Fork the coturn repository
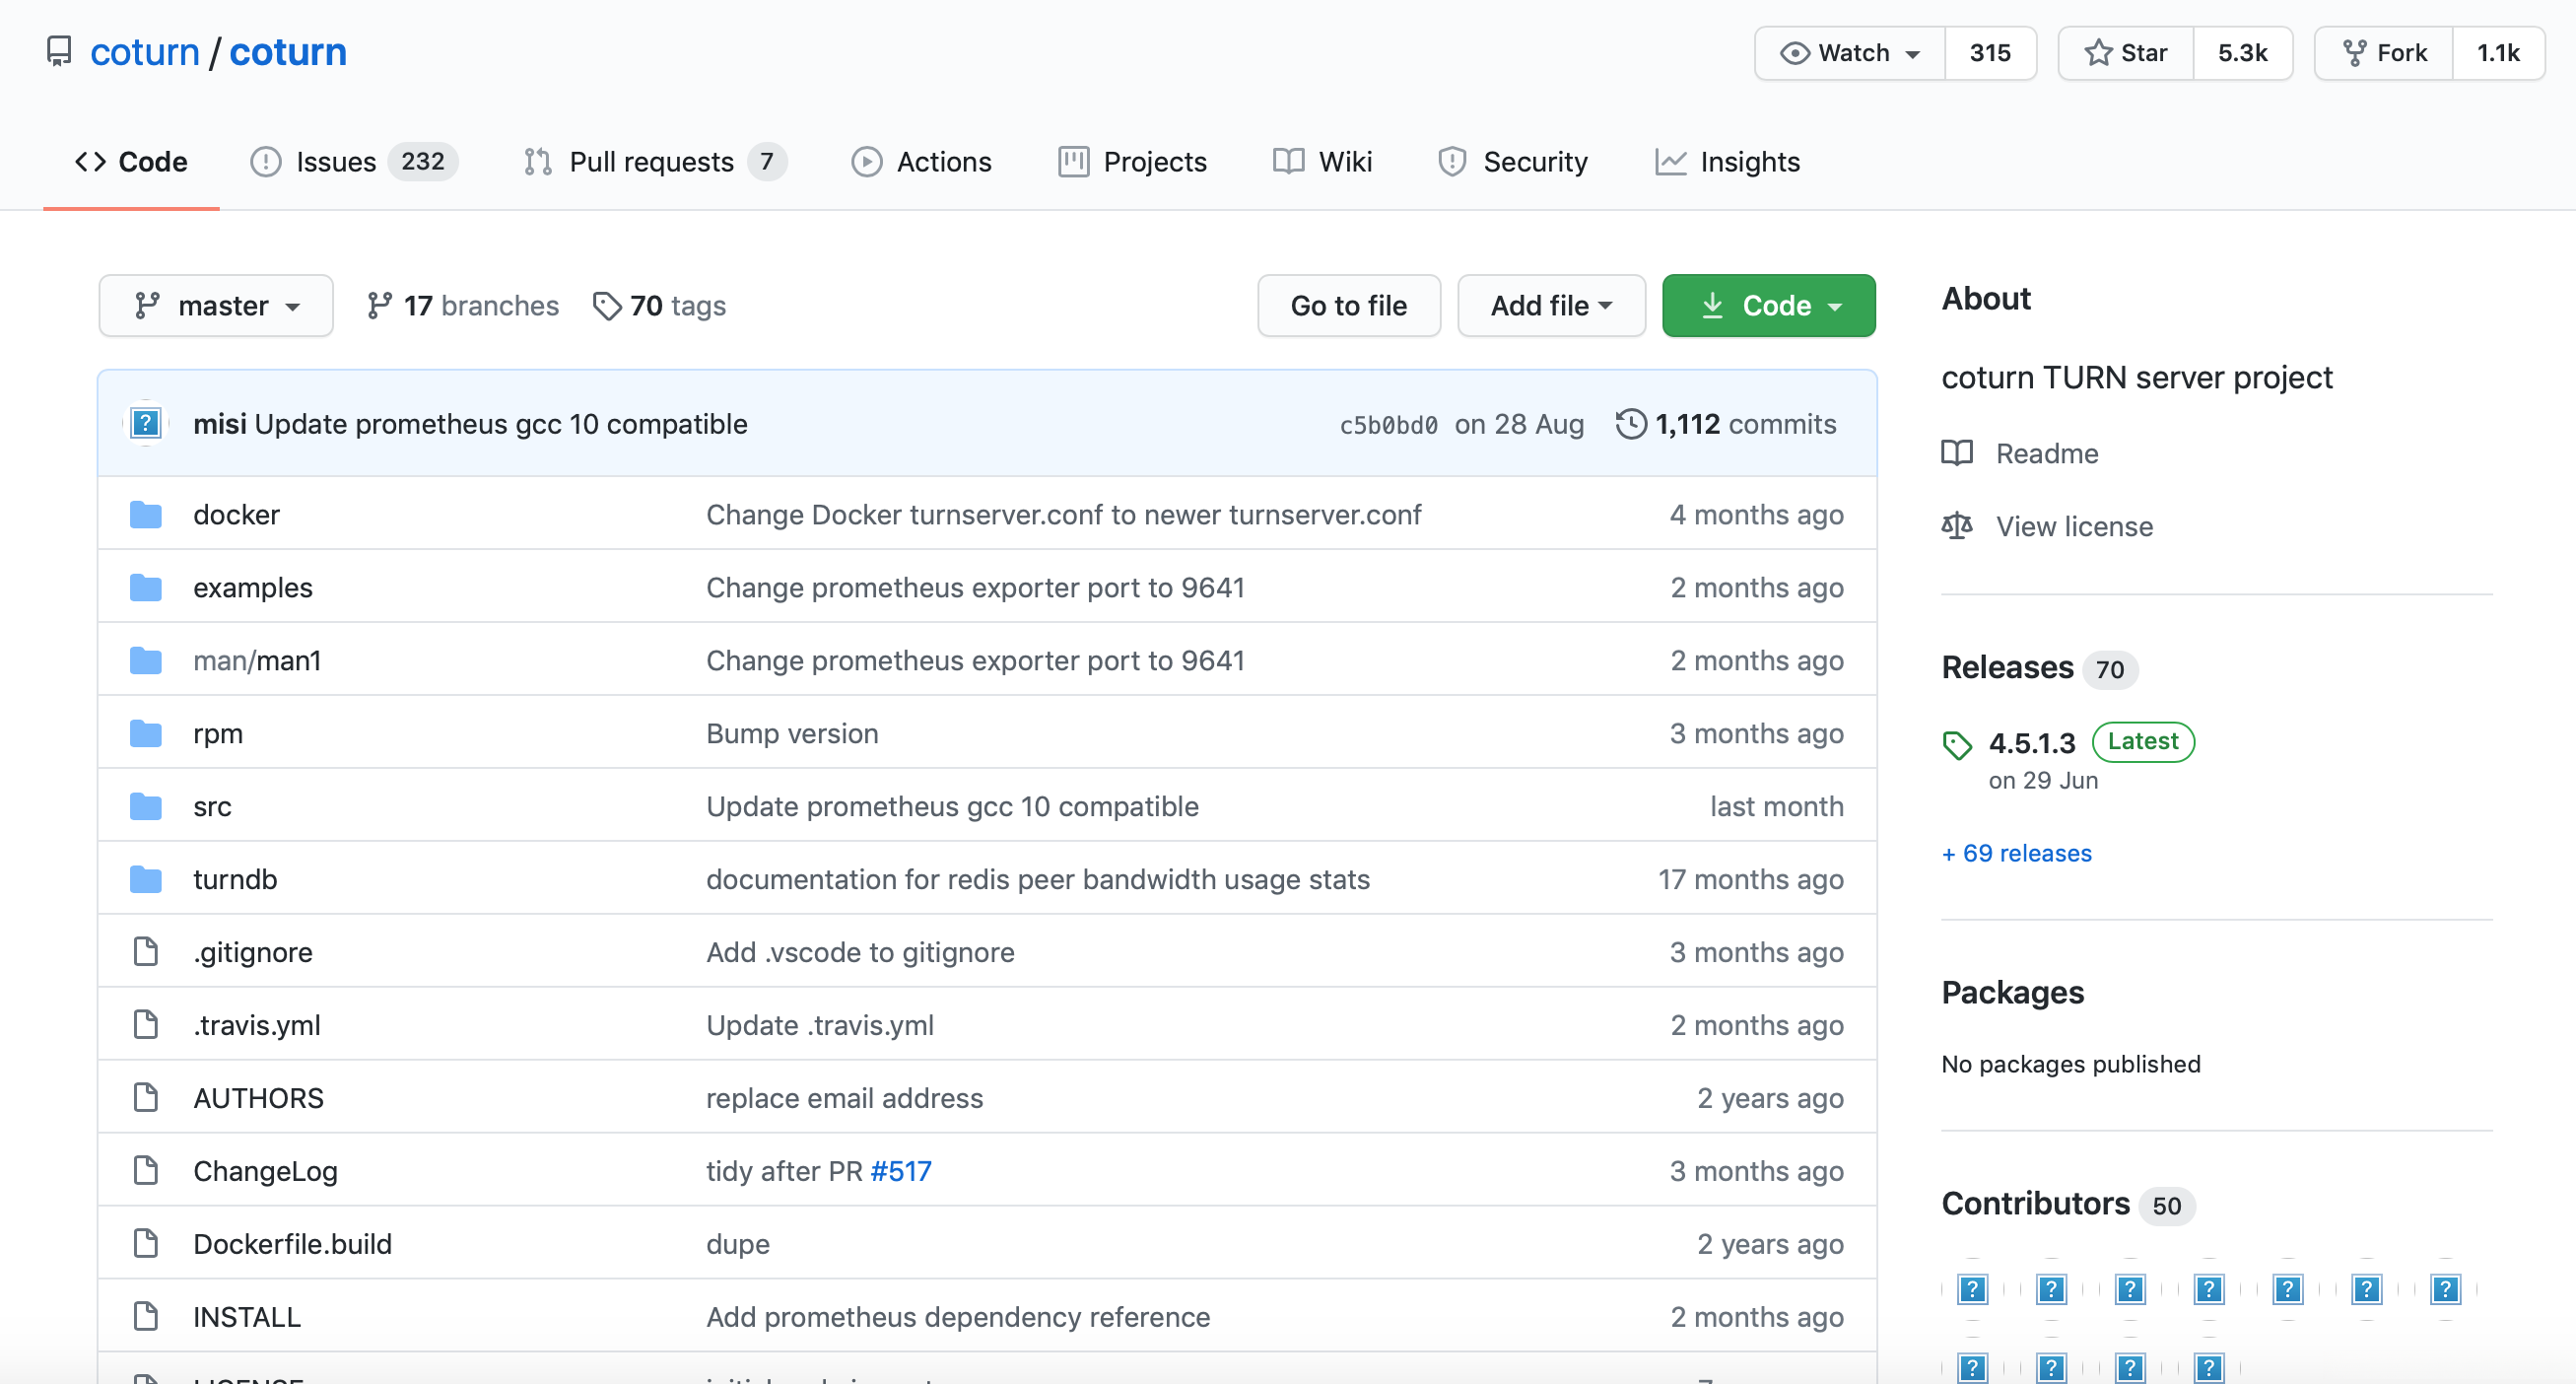Screen dimensions: 2576x1384 pos(2384,53)
